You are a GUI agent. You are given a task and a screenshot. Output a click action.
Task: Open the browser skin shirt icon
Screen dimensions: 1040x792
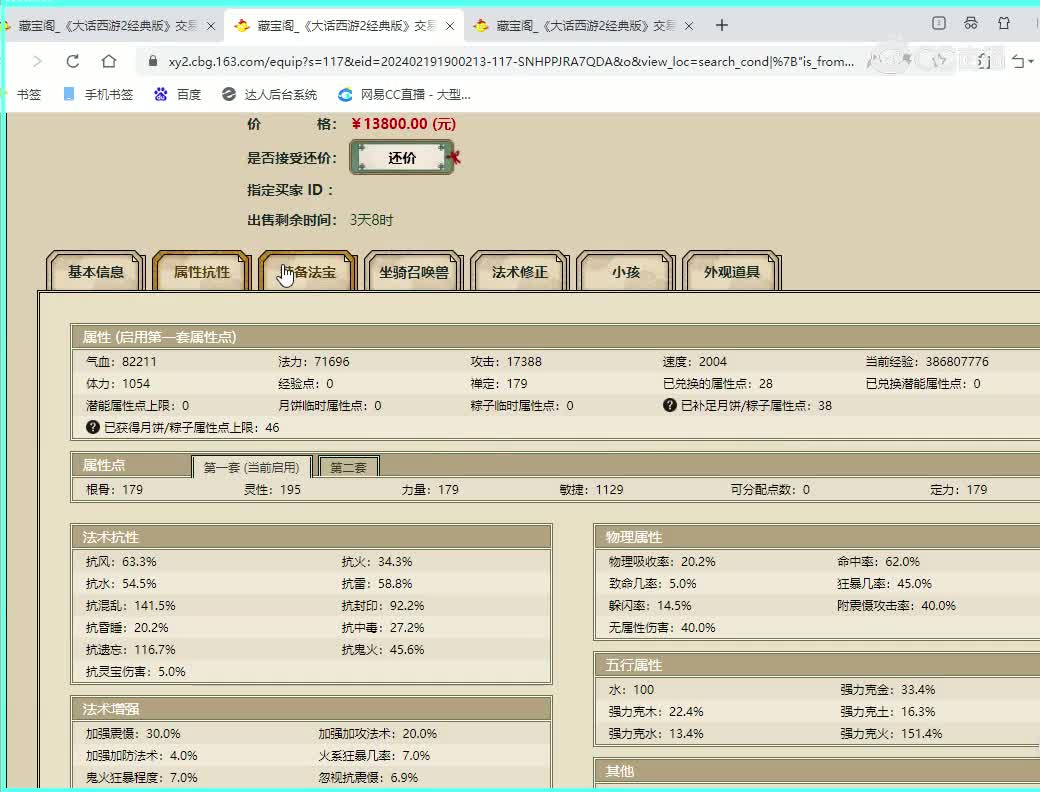[1004, 23]
